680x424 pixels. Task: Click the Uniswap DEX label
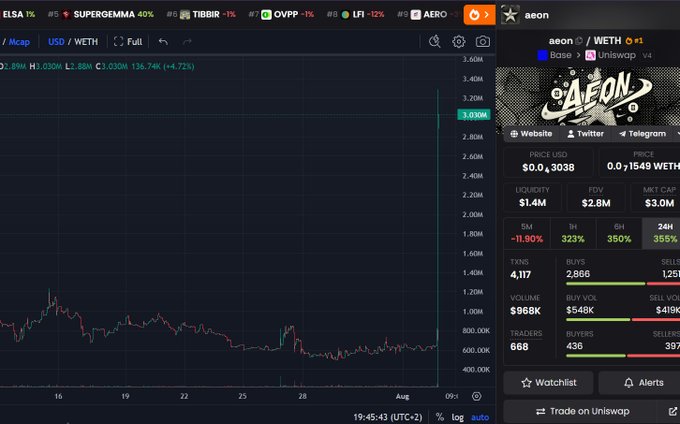tap(617, 55)
